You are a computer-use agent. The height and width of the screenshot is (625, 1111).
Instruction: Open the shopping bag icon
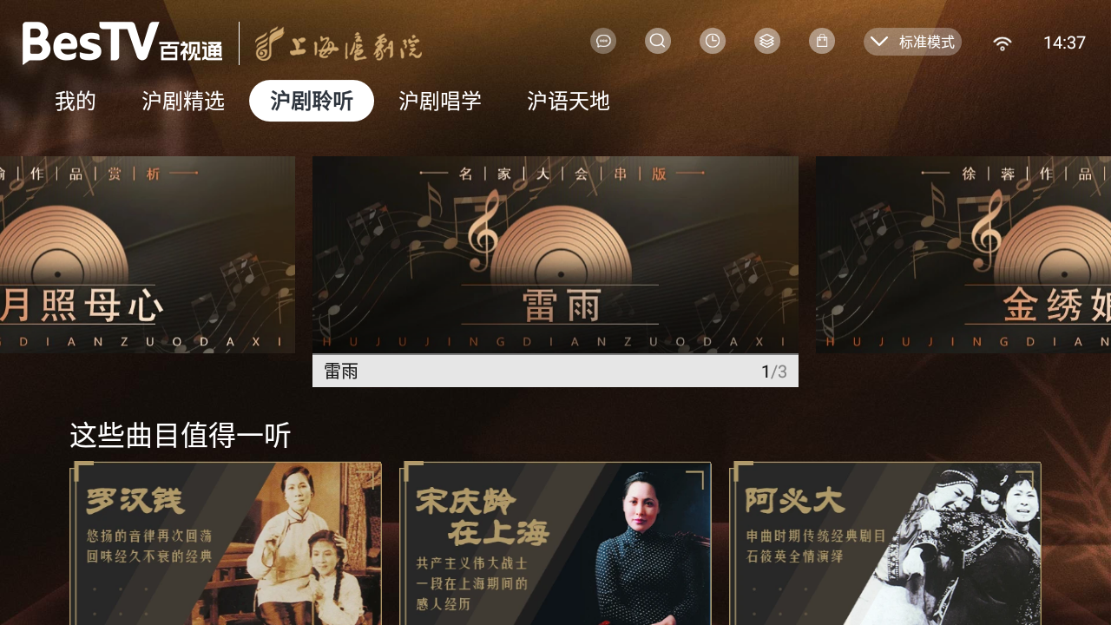tap(821, 41)
